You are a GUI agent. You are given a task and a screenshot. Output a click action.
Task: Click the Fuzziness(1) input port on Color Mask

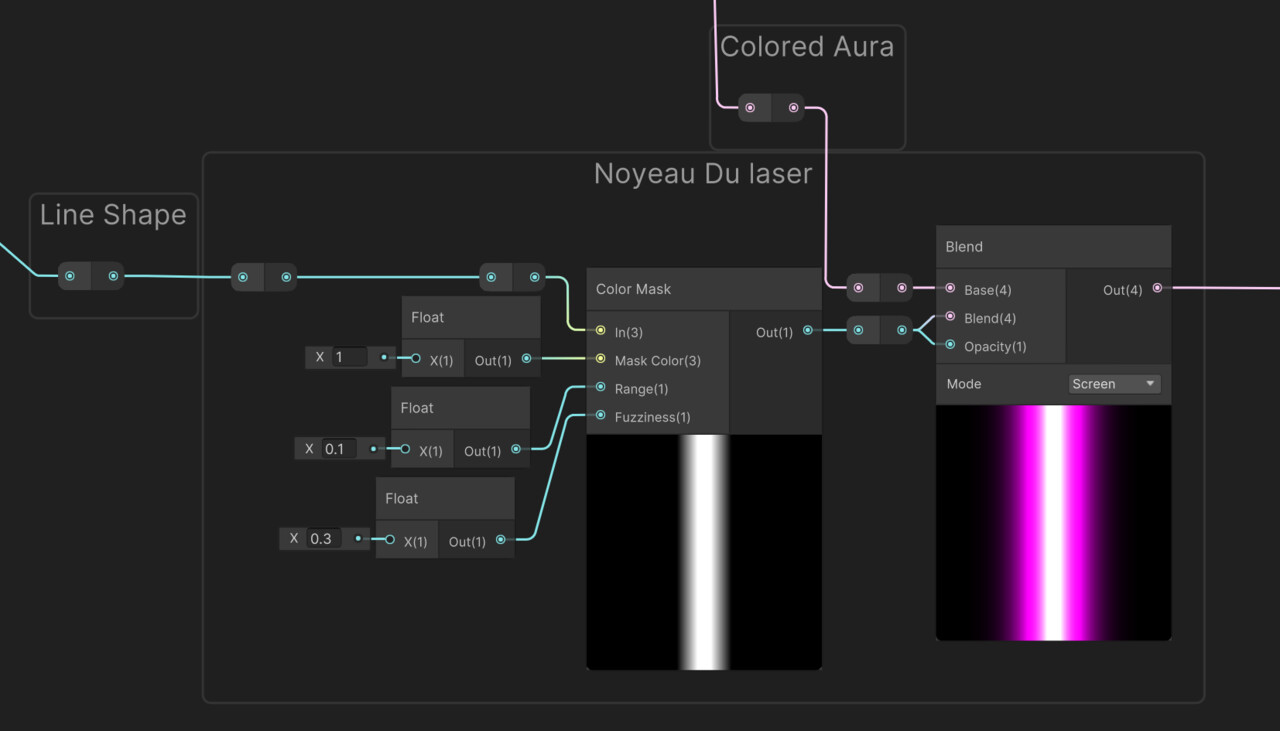click(601, 417)
